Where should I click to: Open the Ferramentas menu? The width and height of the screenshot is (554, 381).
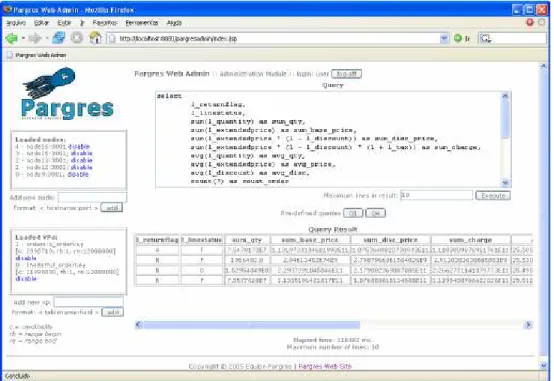tap(142, 23)
